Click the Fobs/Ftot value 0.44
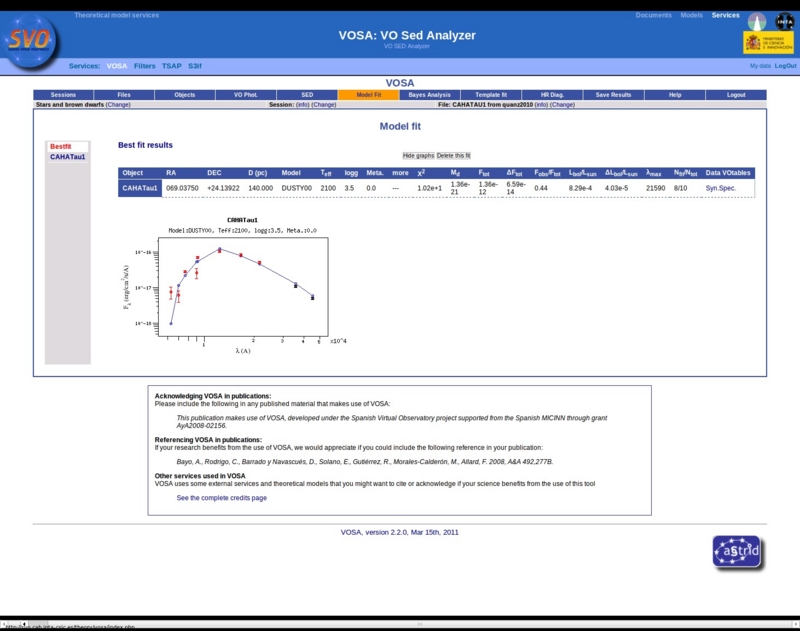This screenshot has height=631, width=800. coord(541,188)
